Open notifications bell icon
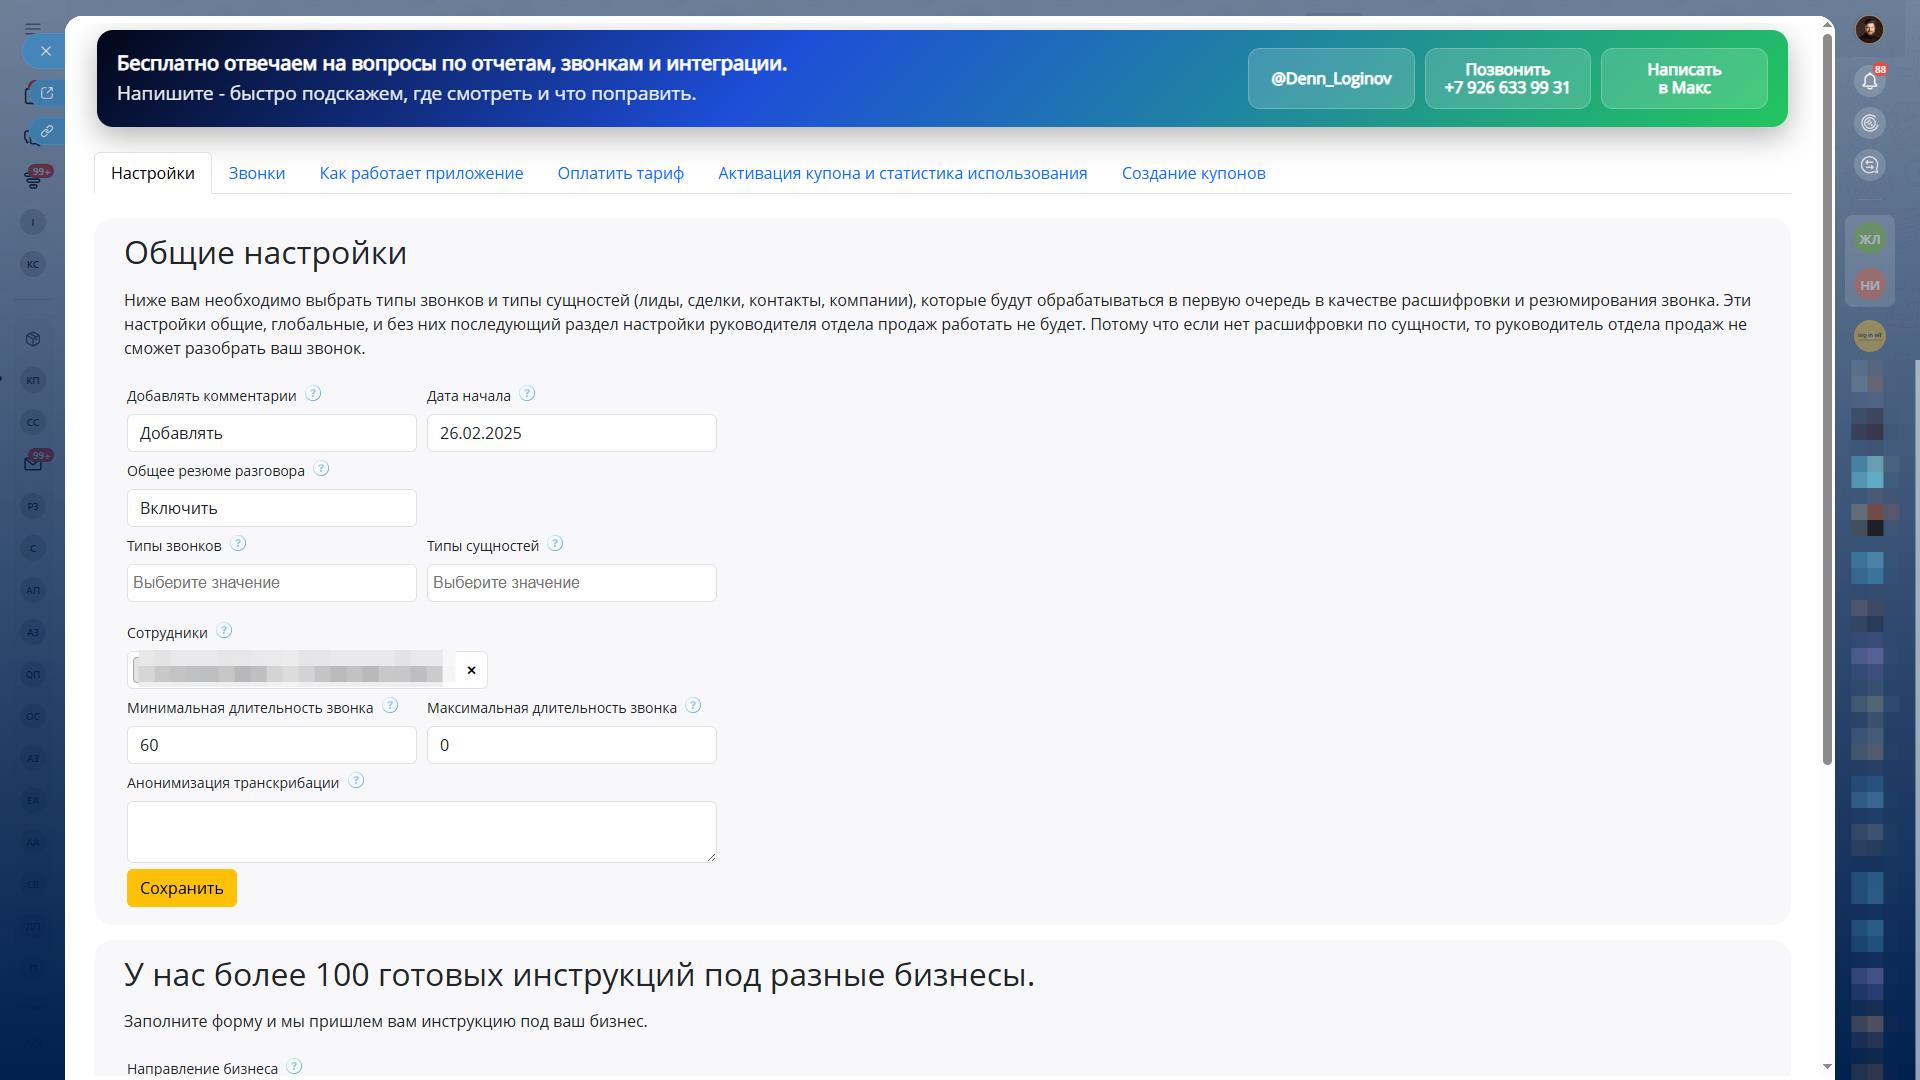This screenshot has width=1920, height=1080. pyautogui.click(x=1869, y=81)
